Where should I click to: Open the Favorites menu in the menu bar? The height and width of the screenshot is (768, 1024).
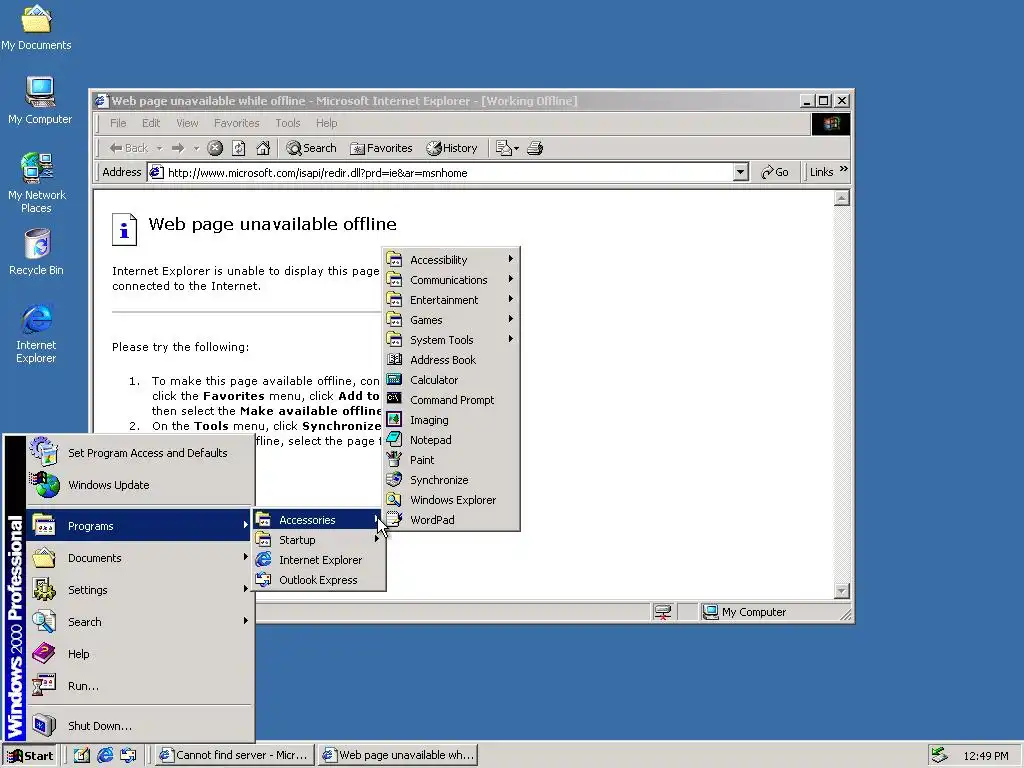[236, 123]
